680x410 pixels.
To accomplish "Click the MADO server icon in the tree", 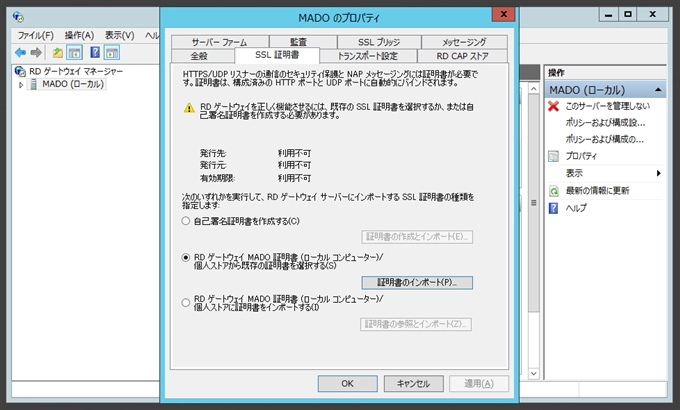I will click(x=33, y=84).
